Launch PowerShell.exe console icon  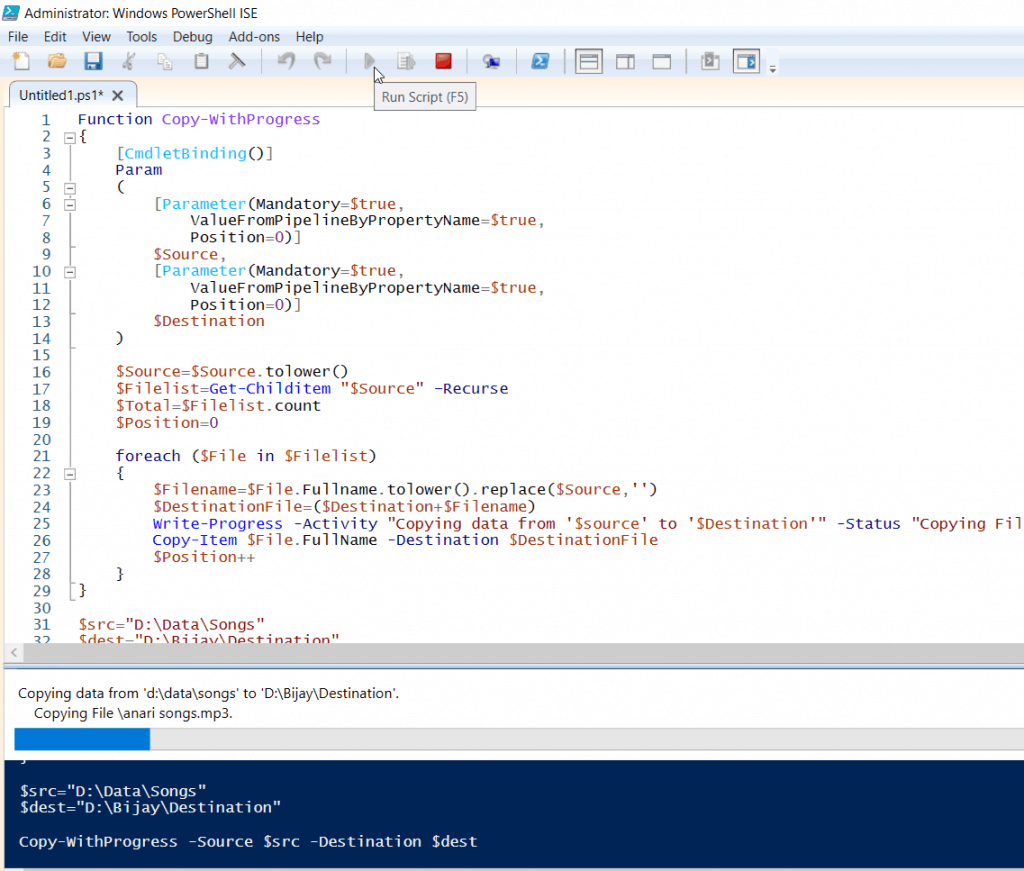pos(540,61)
